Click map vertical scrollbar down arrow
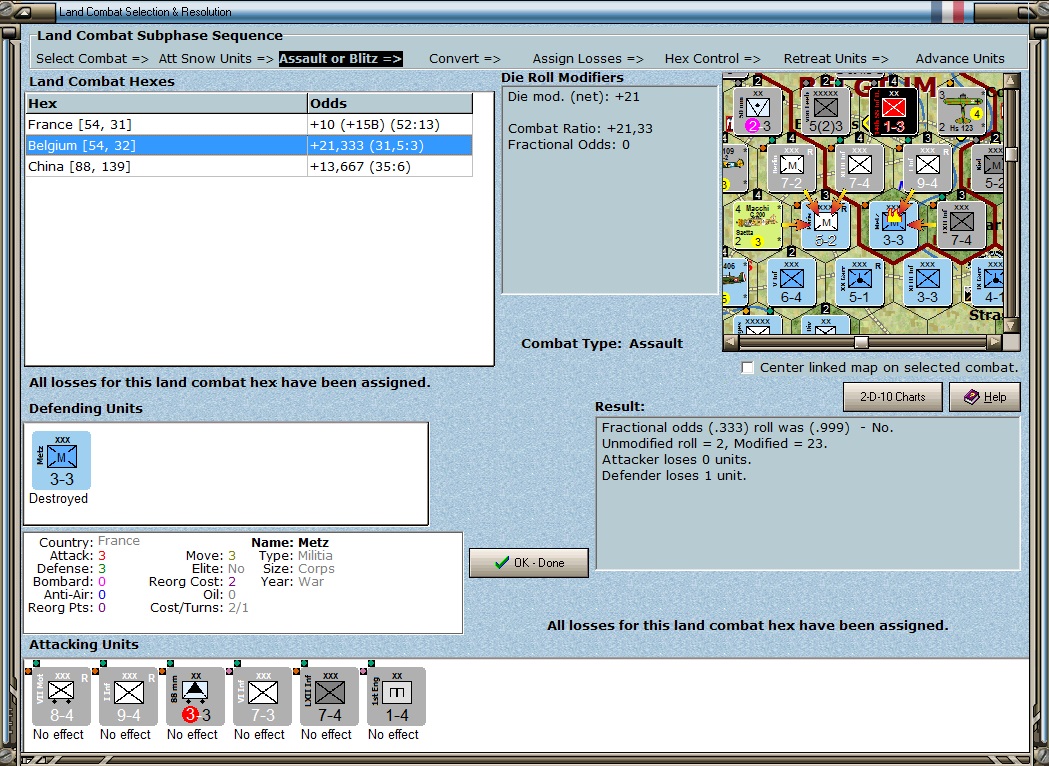1049x766 pixels. point(1011,325)
